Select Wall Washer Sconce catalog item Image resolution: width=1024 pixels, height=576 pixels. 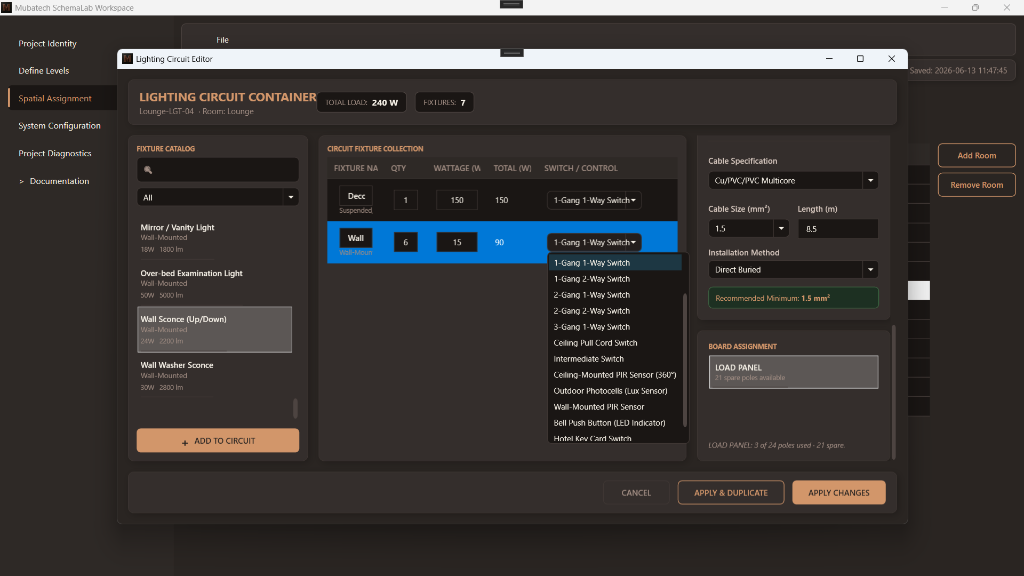[x=214, y=376]
